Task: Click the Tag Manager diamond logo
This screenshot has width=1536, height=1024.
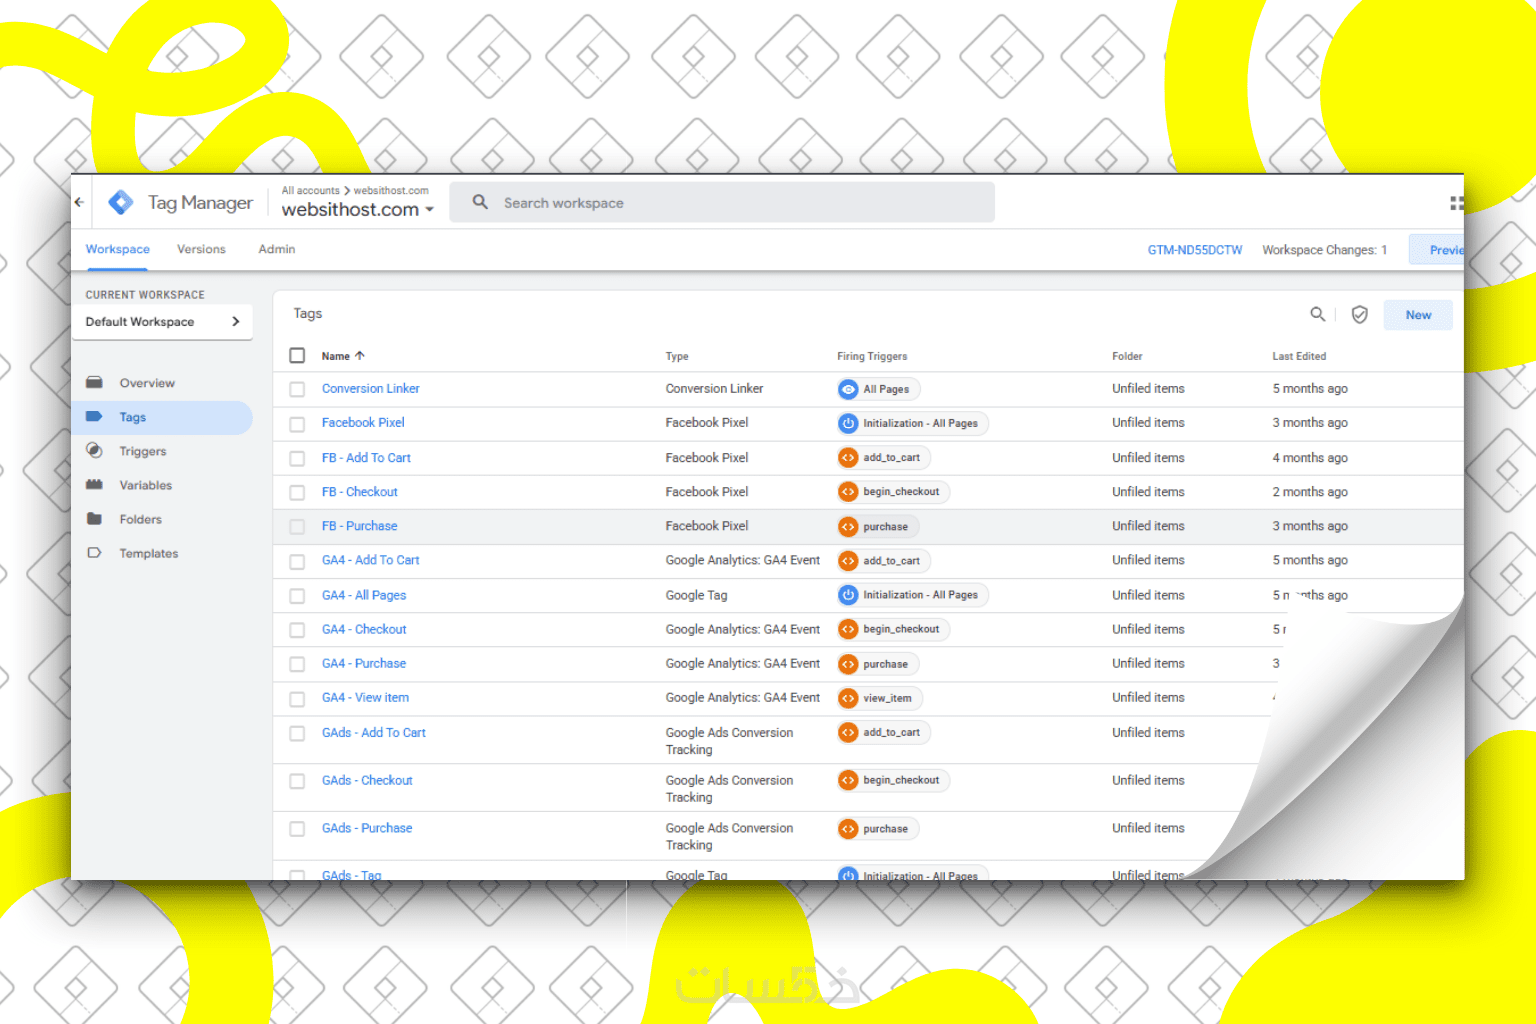Action: point(121,202)
